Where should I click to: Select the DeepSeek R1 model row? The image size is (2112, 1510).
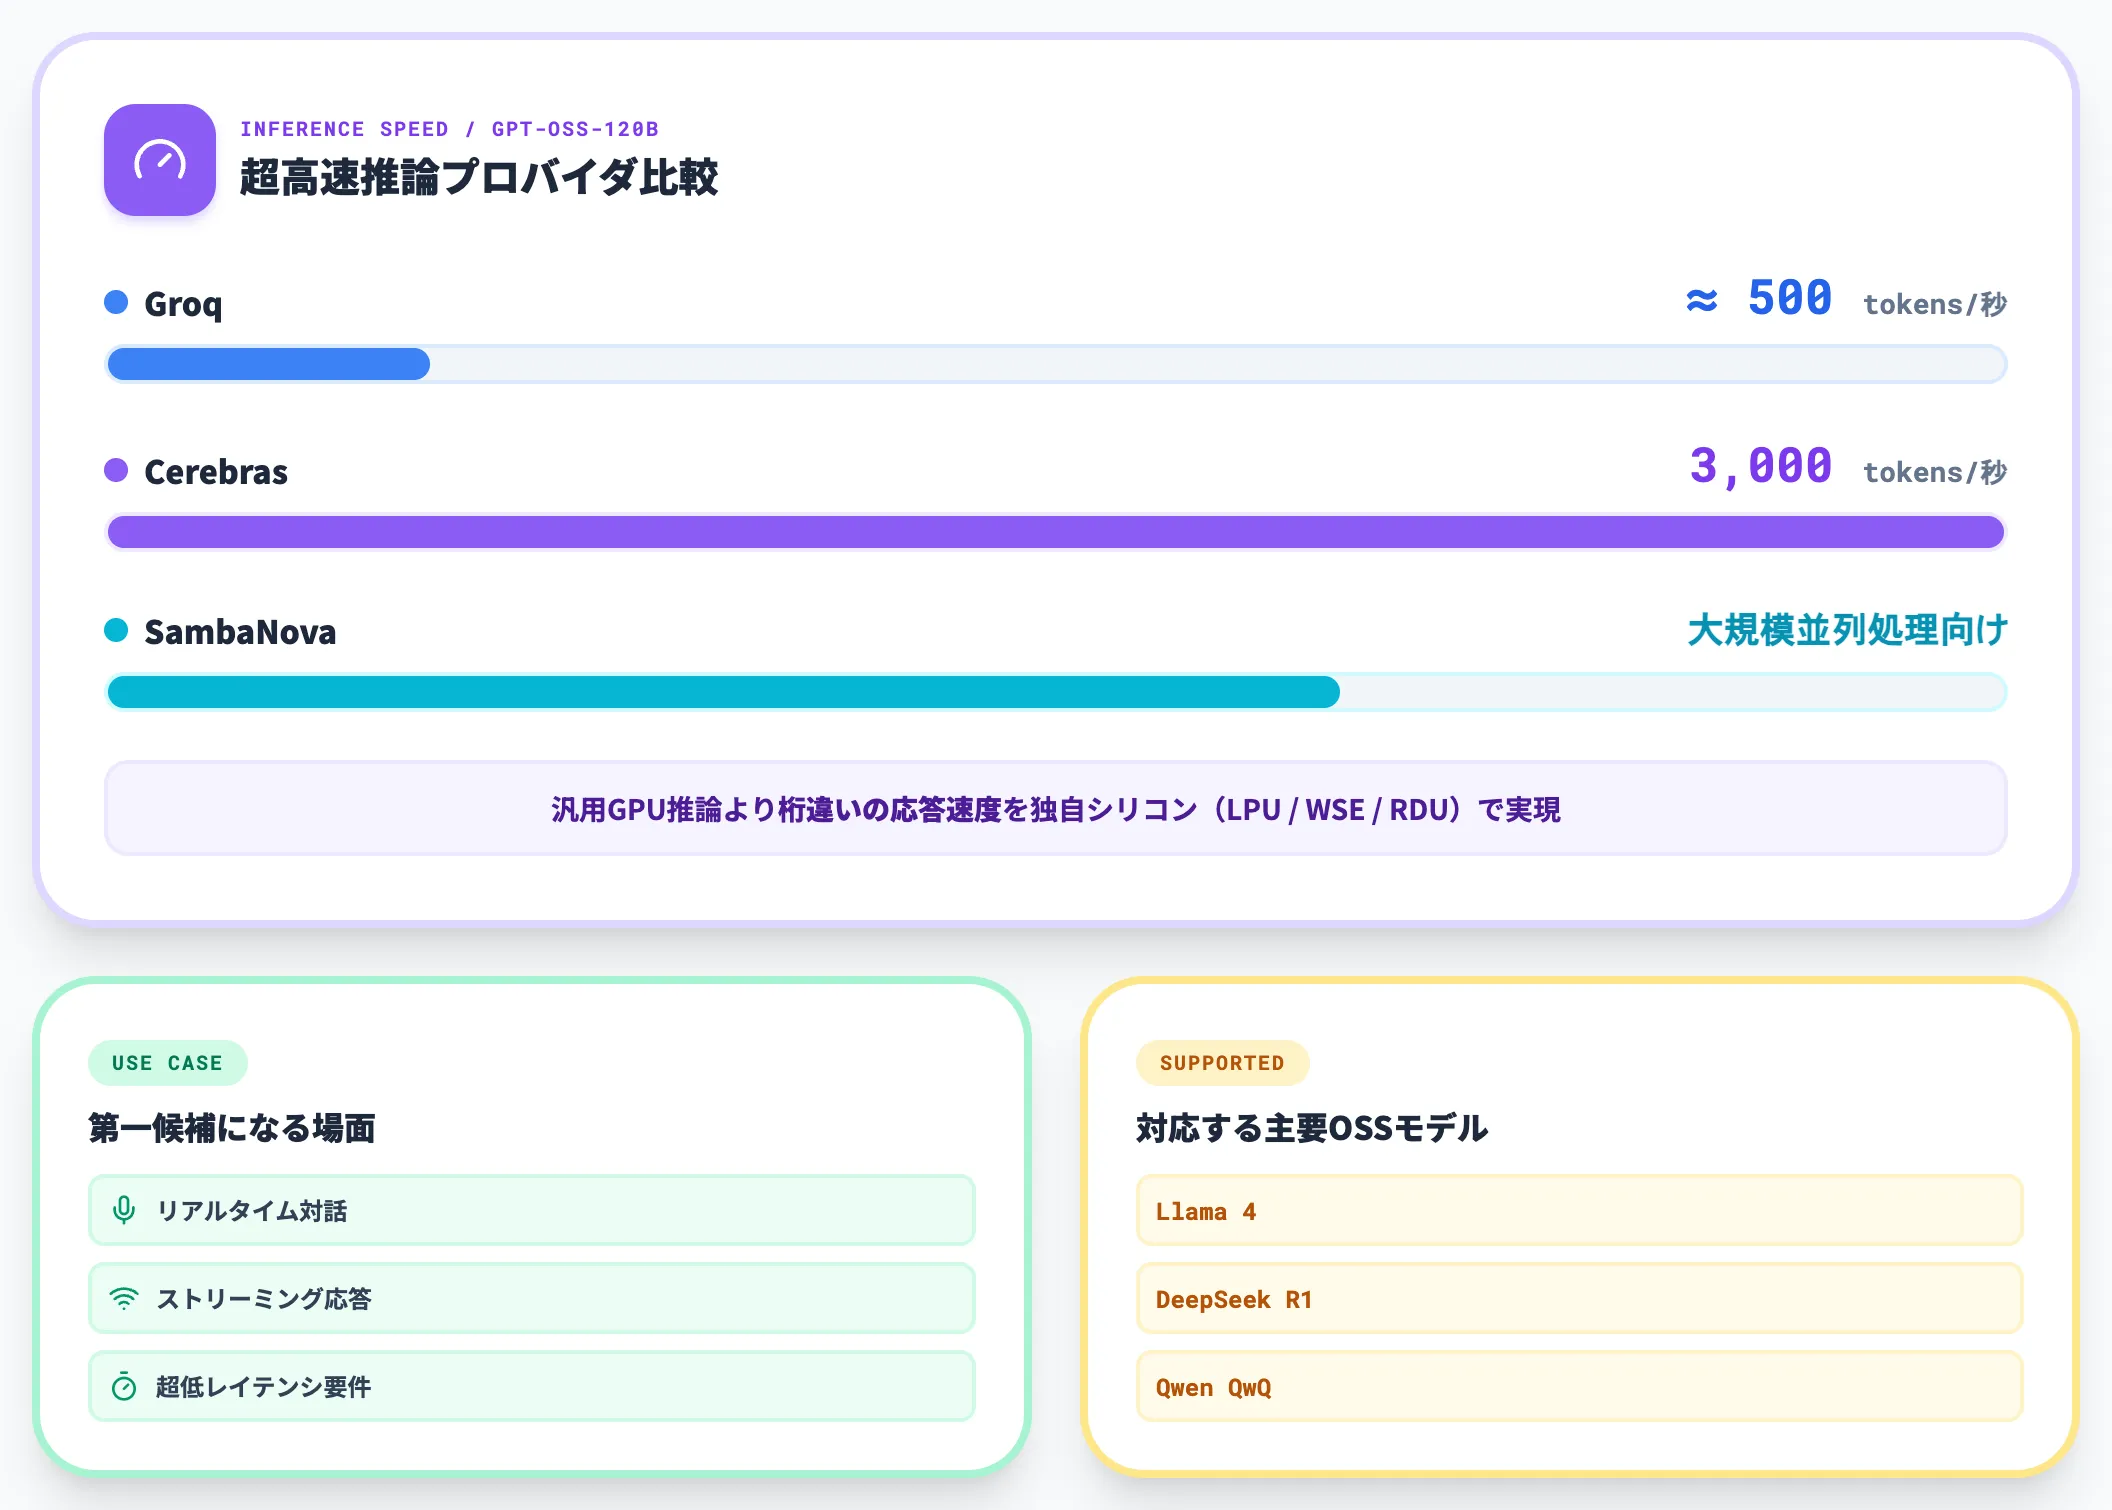(x=1580, y=1298)
